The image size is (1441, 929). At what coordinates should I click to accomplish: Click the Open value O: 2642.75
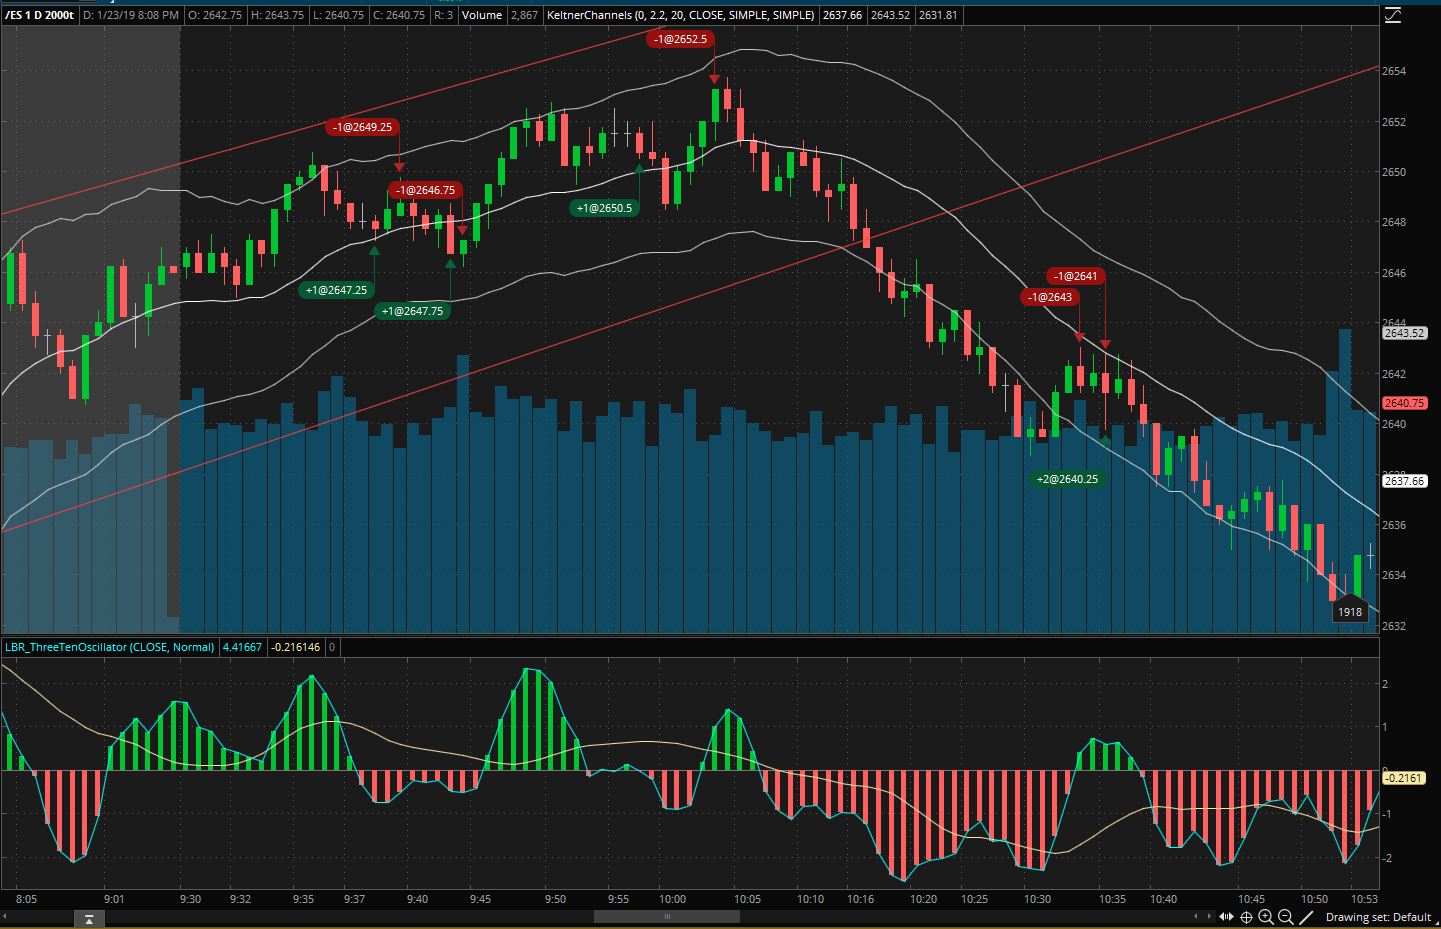point(215,15)
